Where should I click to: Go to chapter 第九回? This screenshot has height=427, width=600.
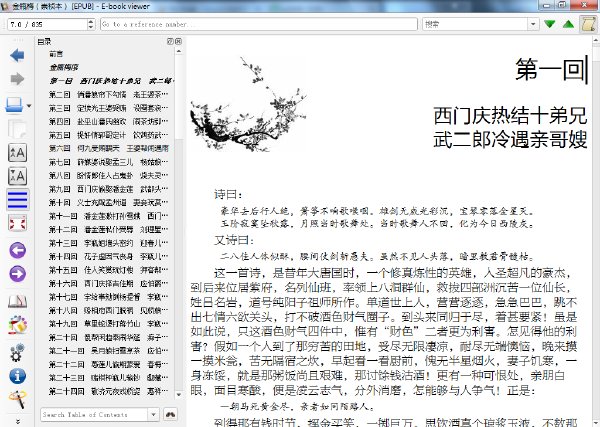click(108, 189)
